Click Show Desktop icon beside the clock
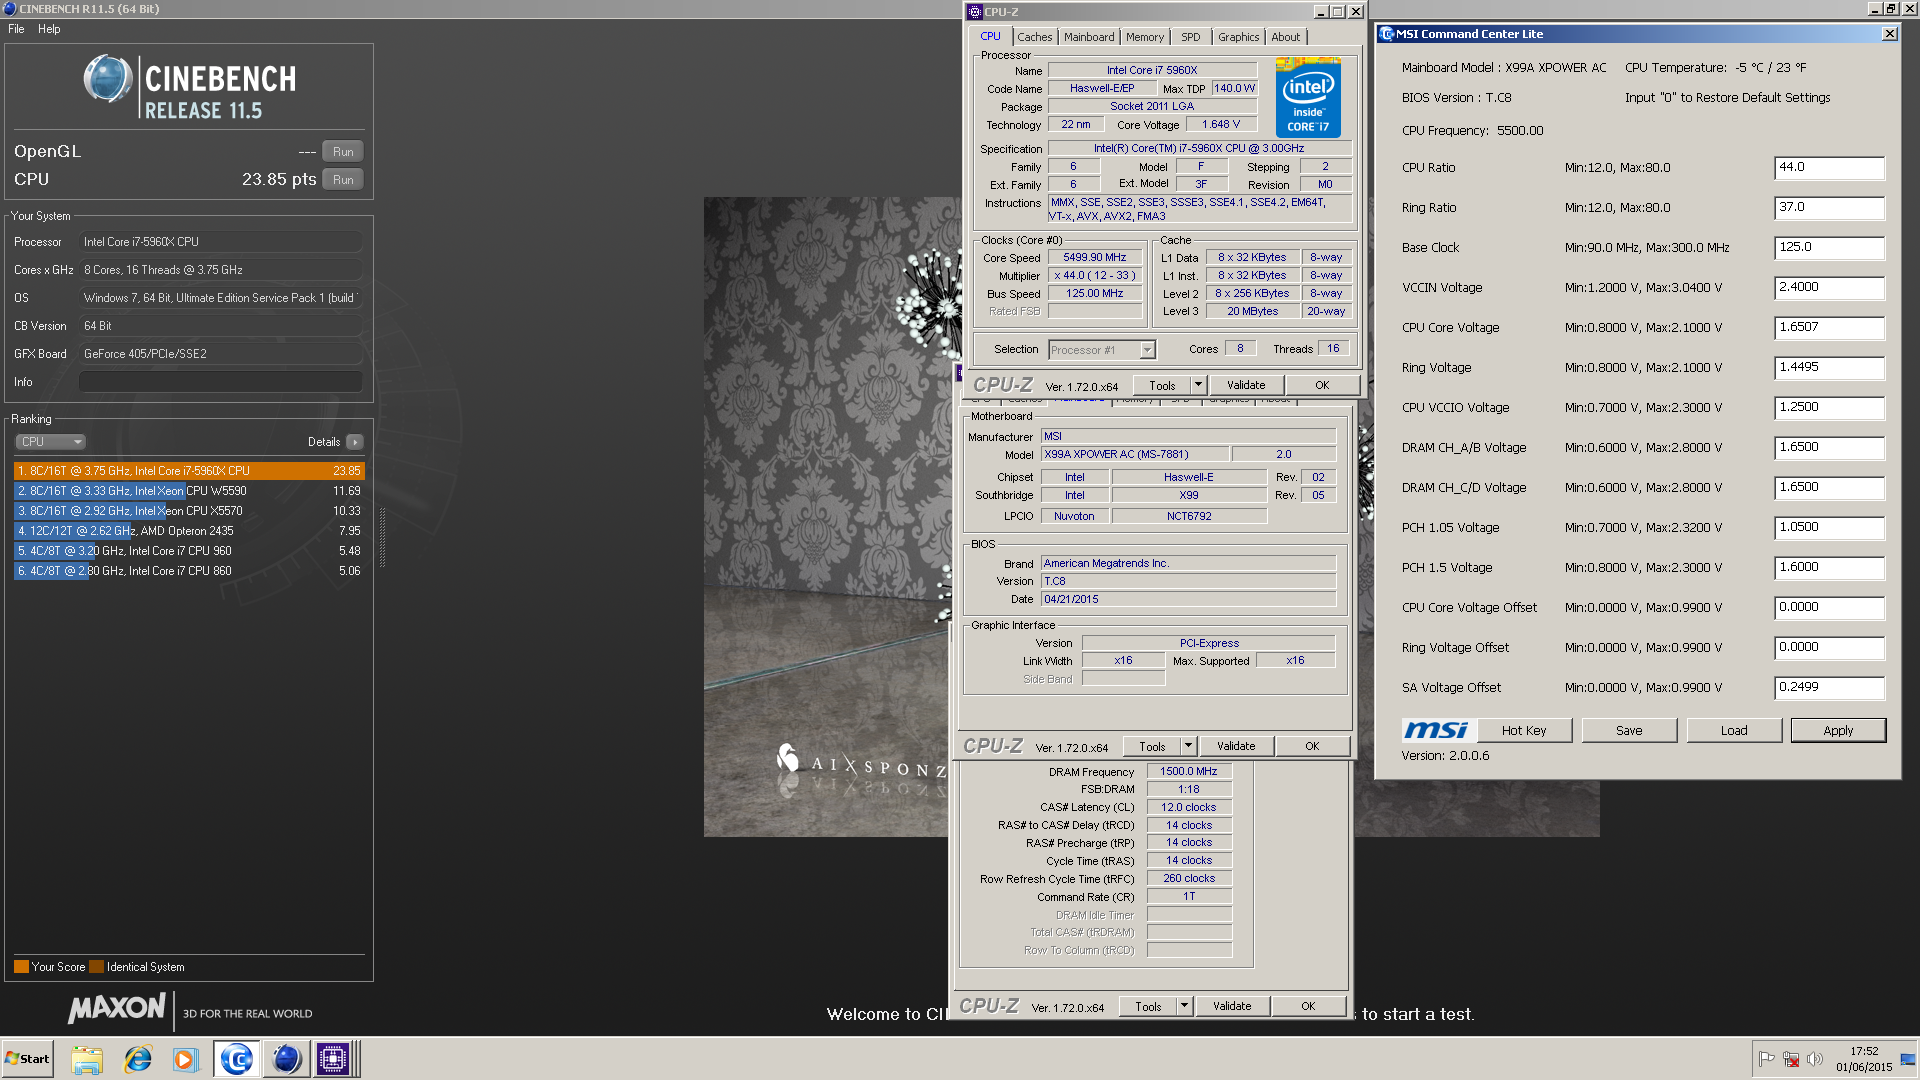The height and width of the screenshot is (1080, 1920). point(1908,1059)
